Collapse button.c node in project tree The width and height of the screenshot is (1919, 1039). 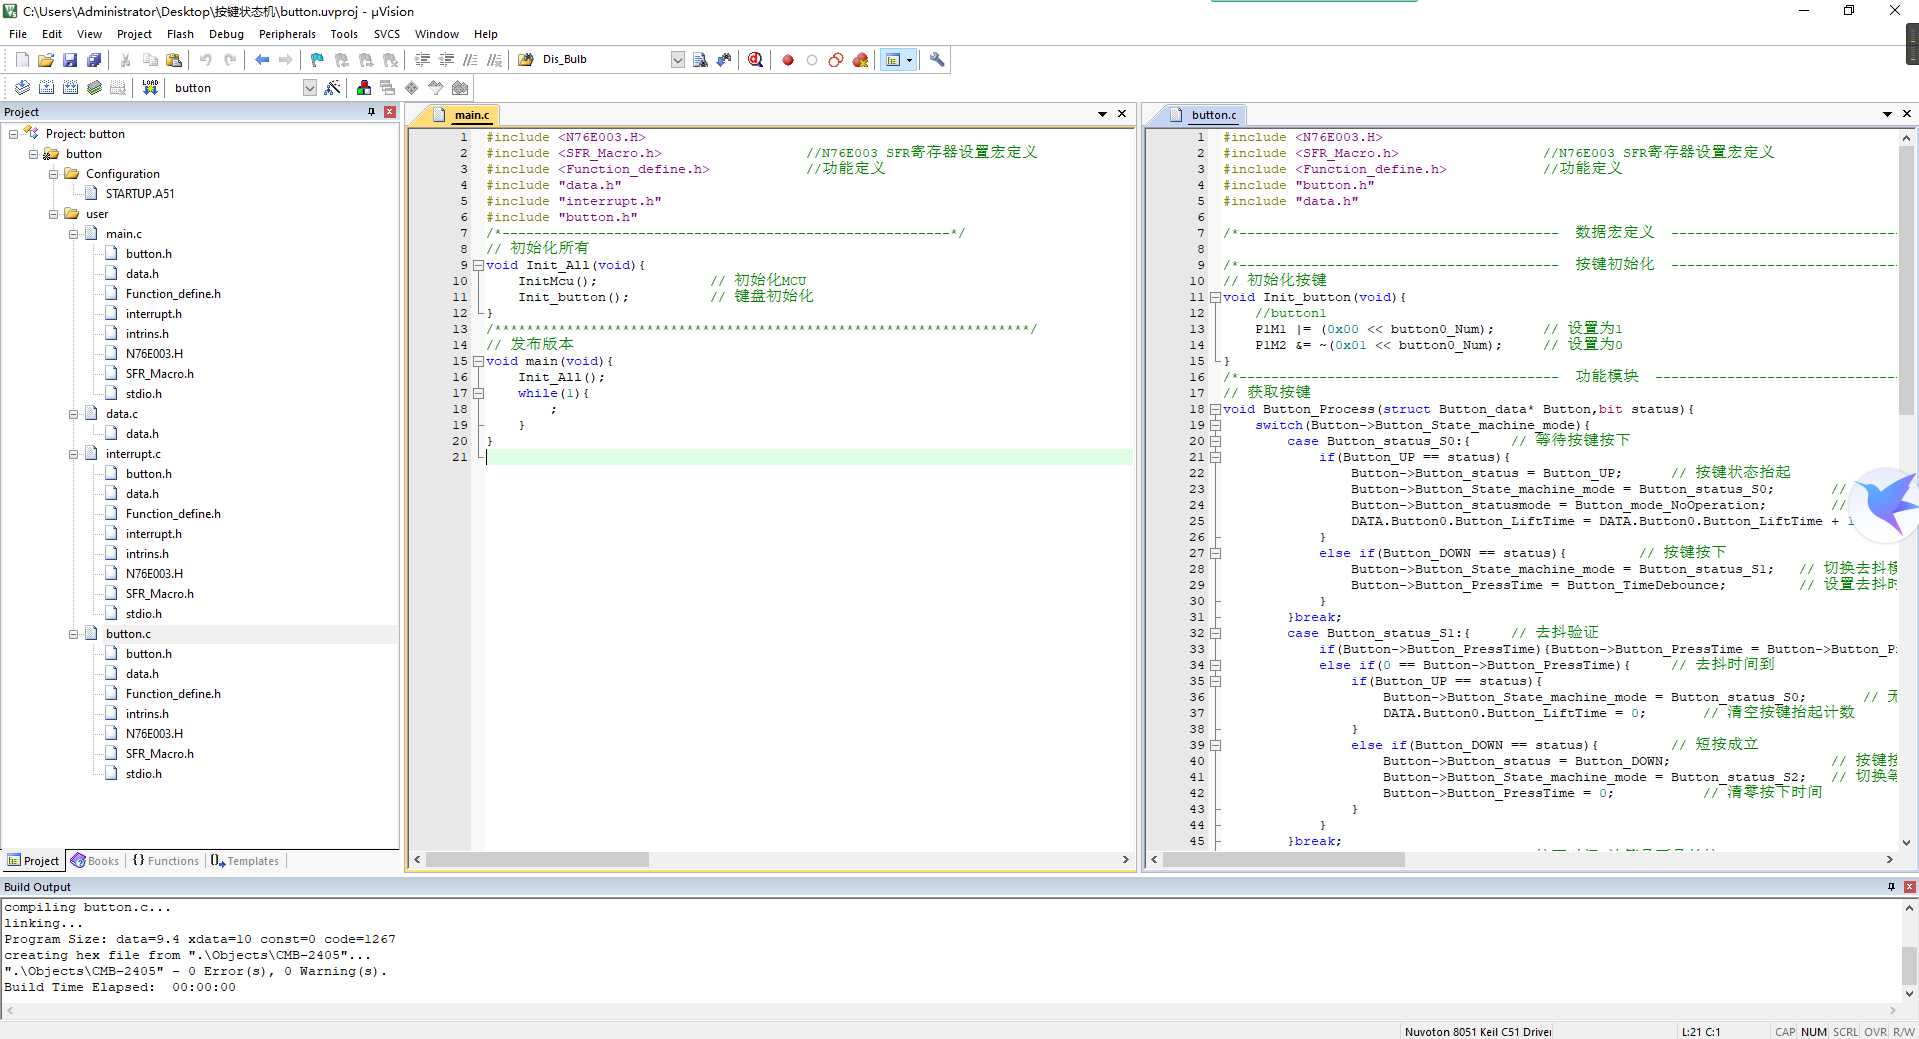pyautogui.click(x=73, y=634)
